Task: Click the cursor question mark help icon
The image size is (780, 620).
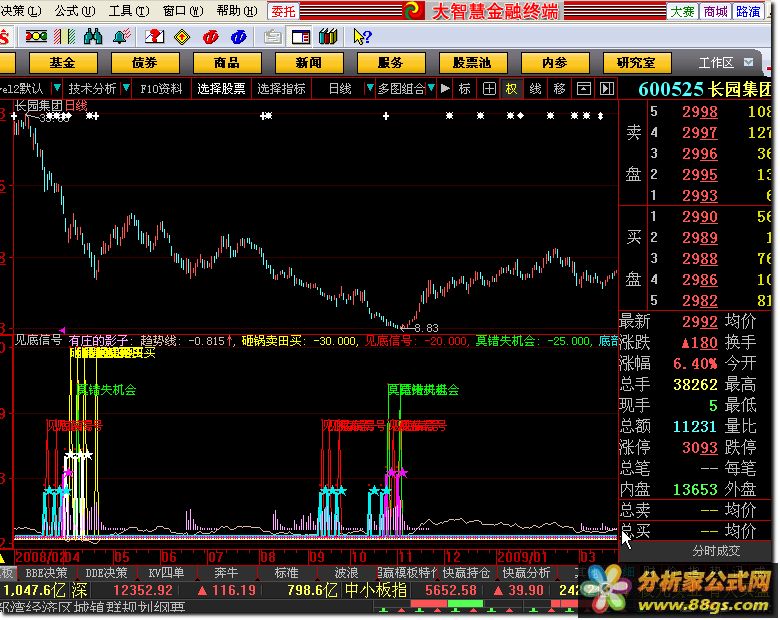Action: point(362,37)
